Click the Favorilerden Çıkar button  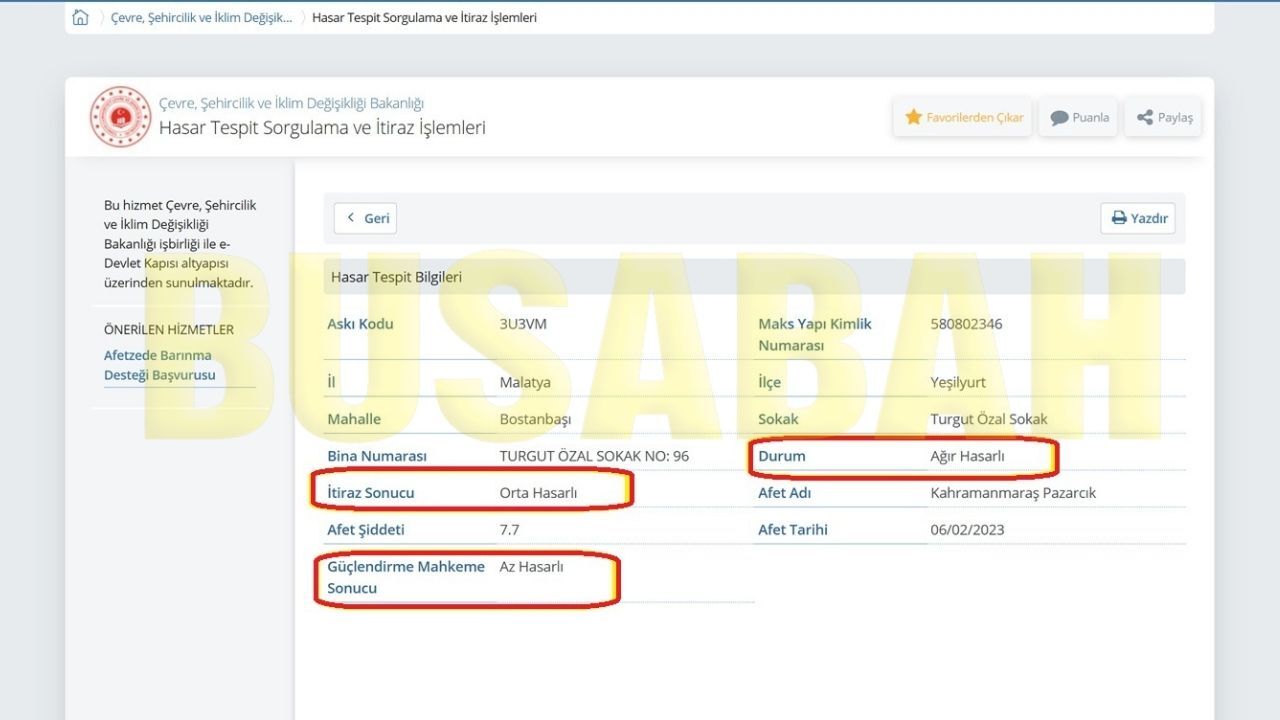point(962,117)
